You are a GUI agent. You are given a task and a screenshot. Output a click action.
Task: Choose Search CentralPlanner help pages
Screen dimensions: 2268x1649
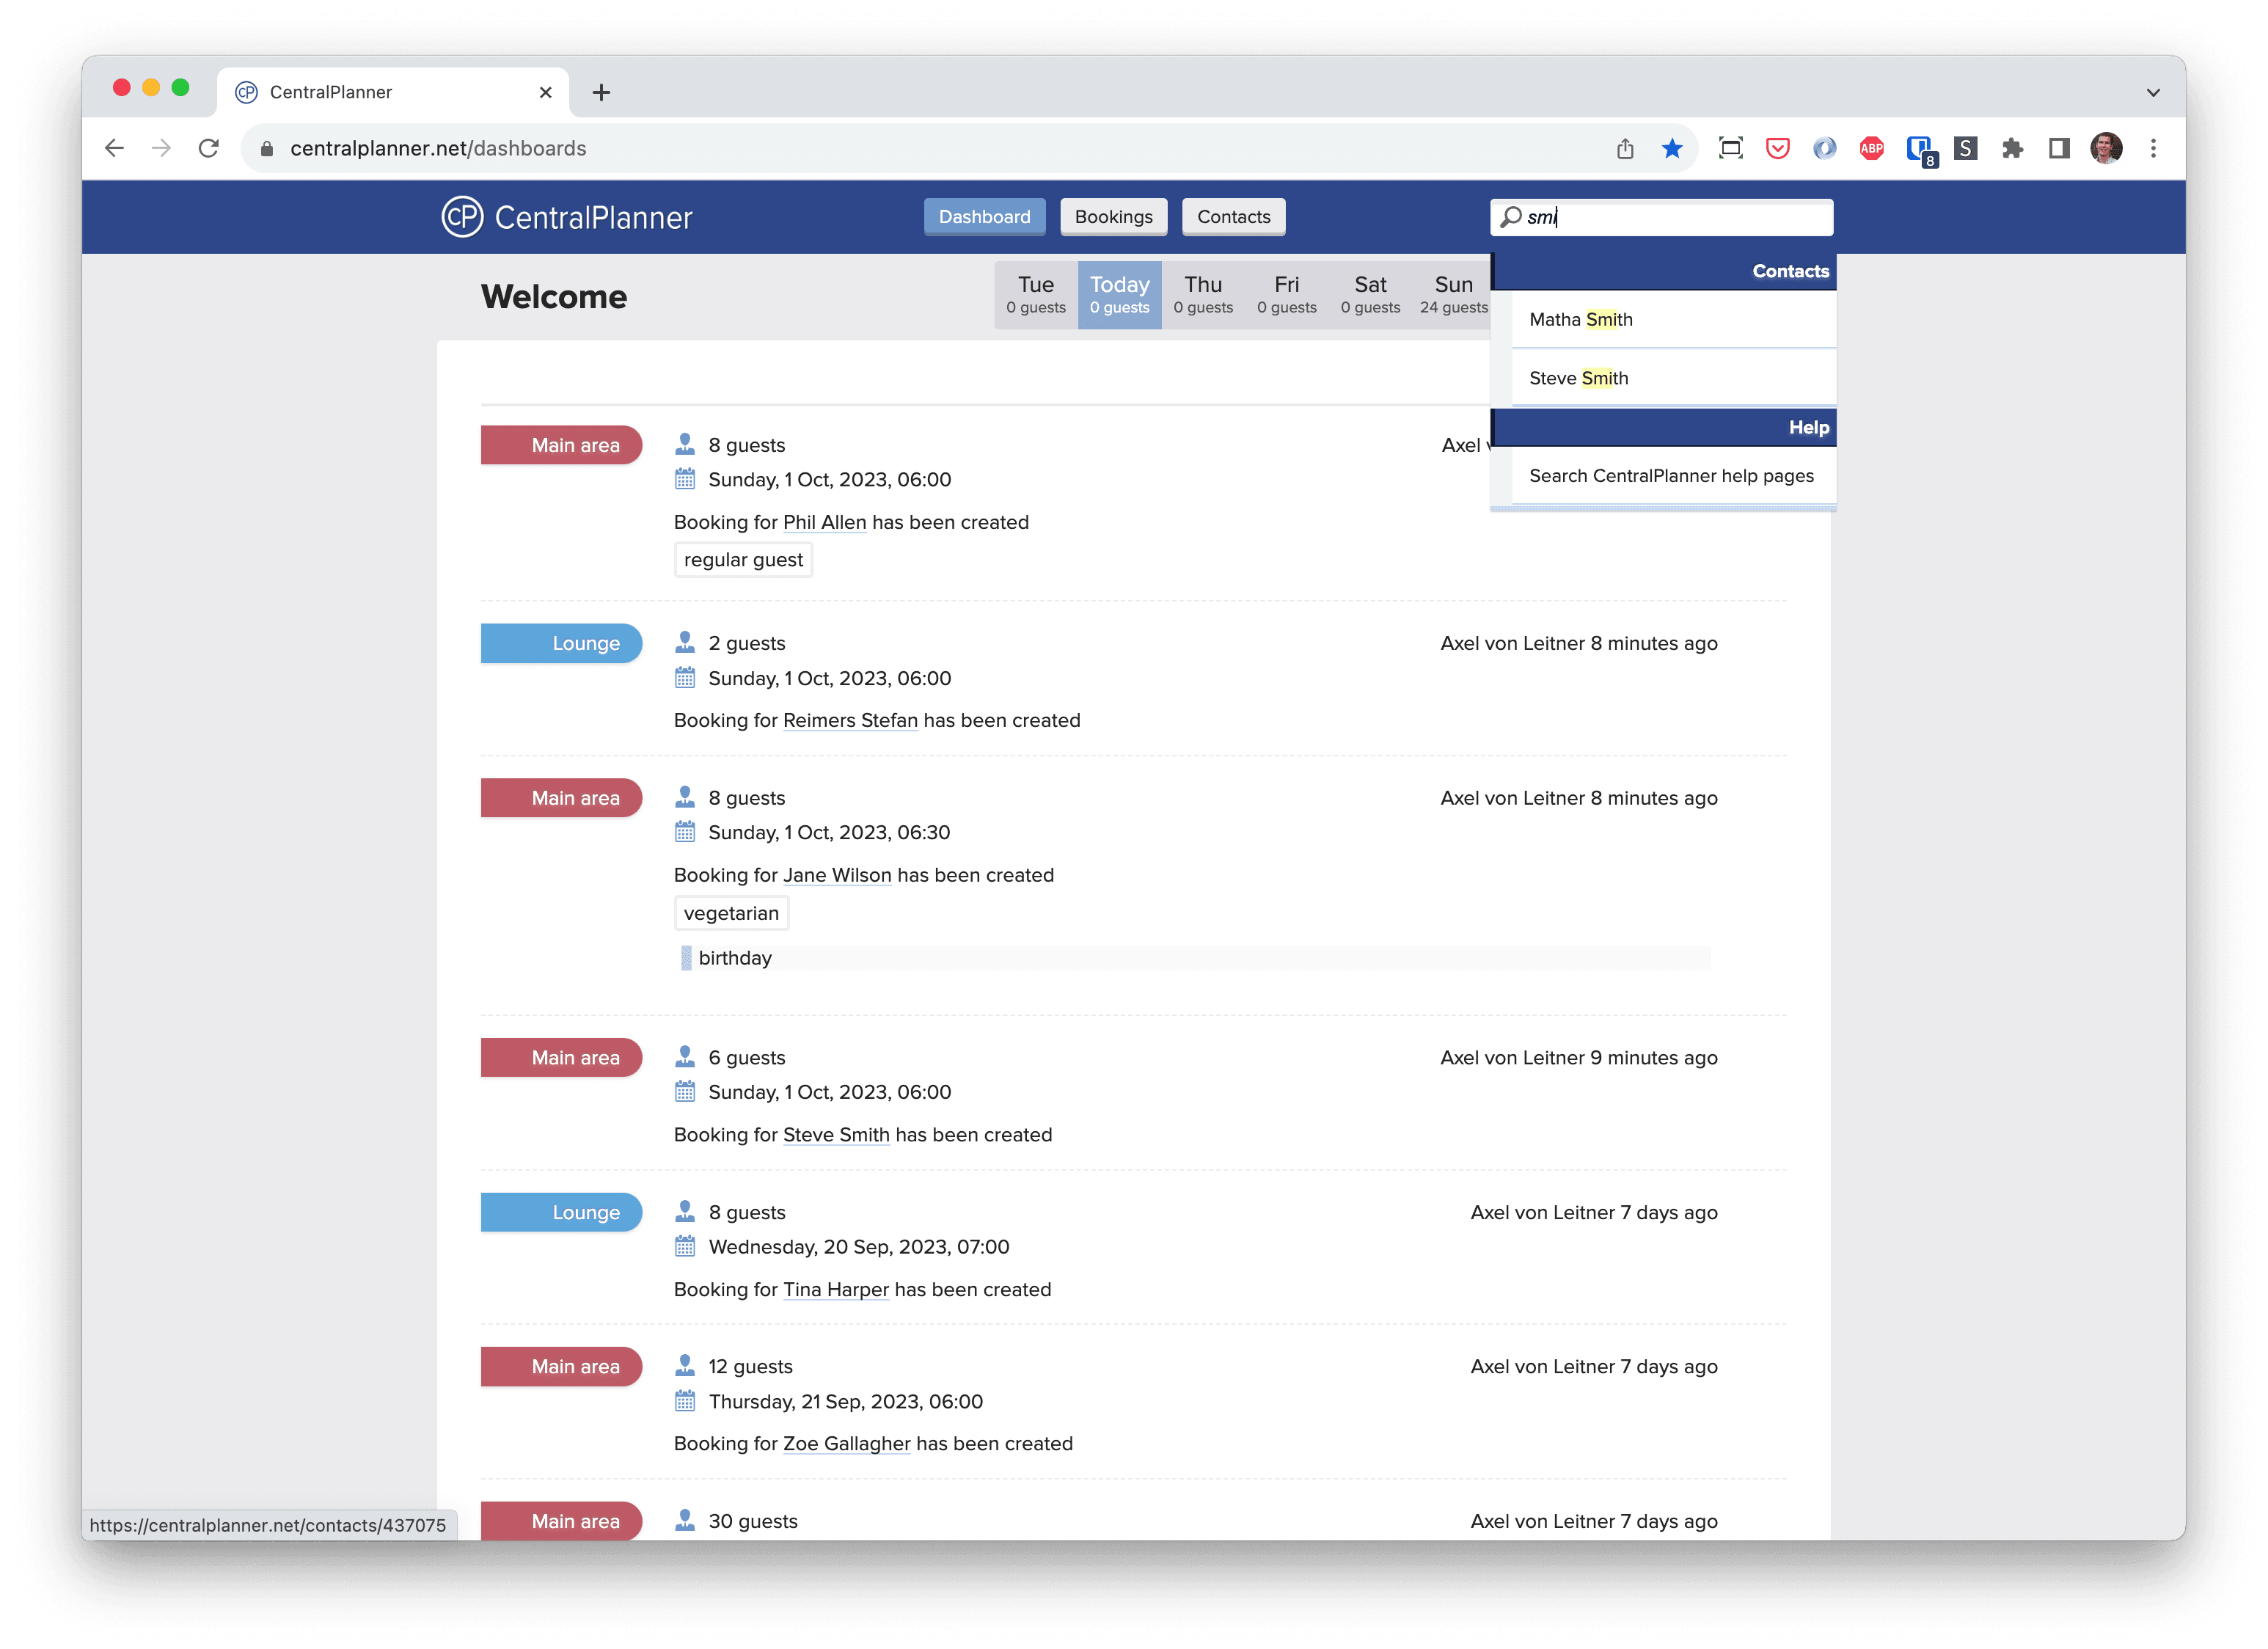click(x=1673, y=476)
